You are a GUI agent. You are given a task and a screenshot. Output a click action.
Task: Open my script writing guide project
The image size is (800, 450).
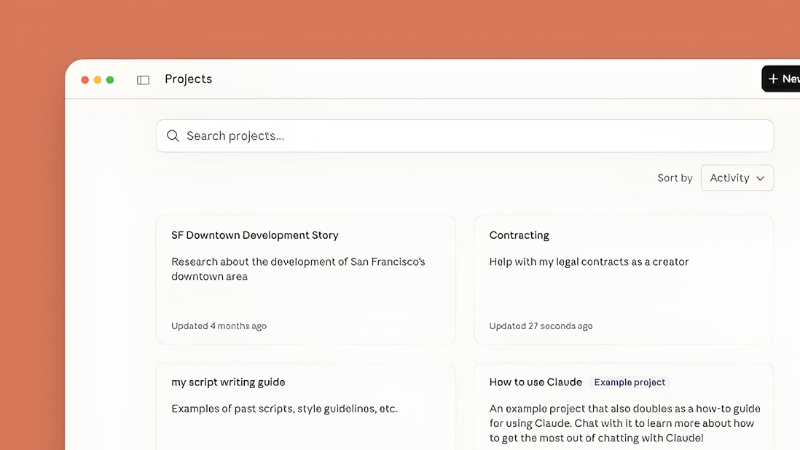pyautogui.click(x=305, y=407)
